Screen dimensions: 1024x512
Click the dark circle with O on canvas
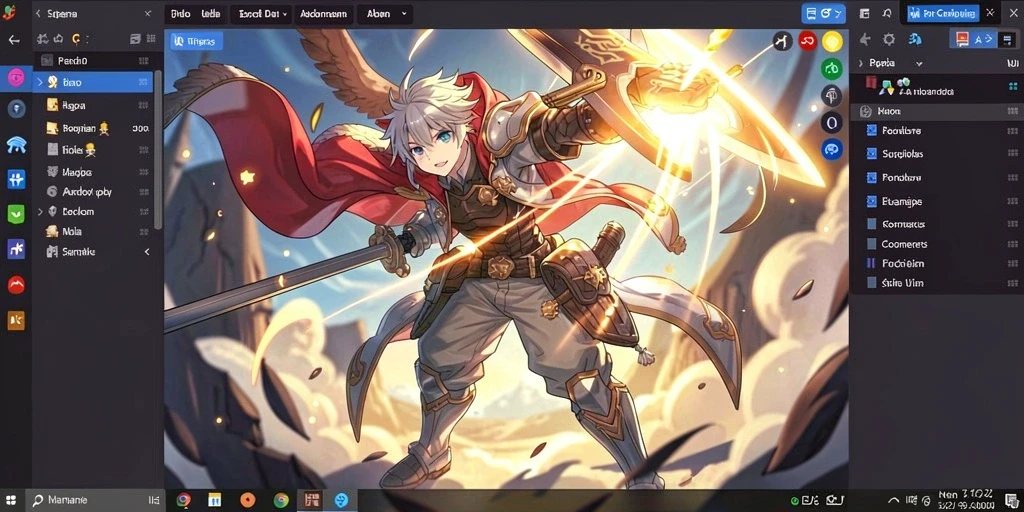pyautogui.click(x=831, y=122)
